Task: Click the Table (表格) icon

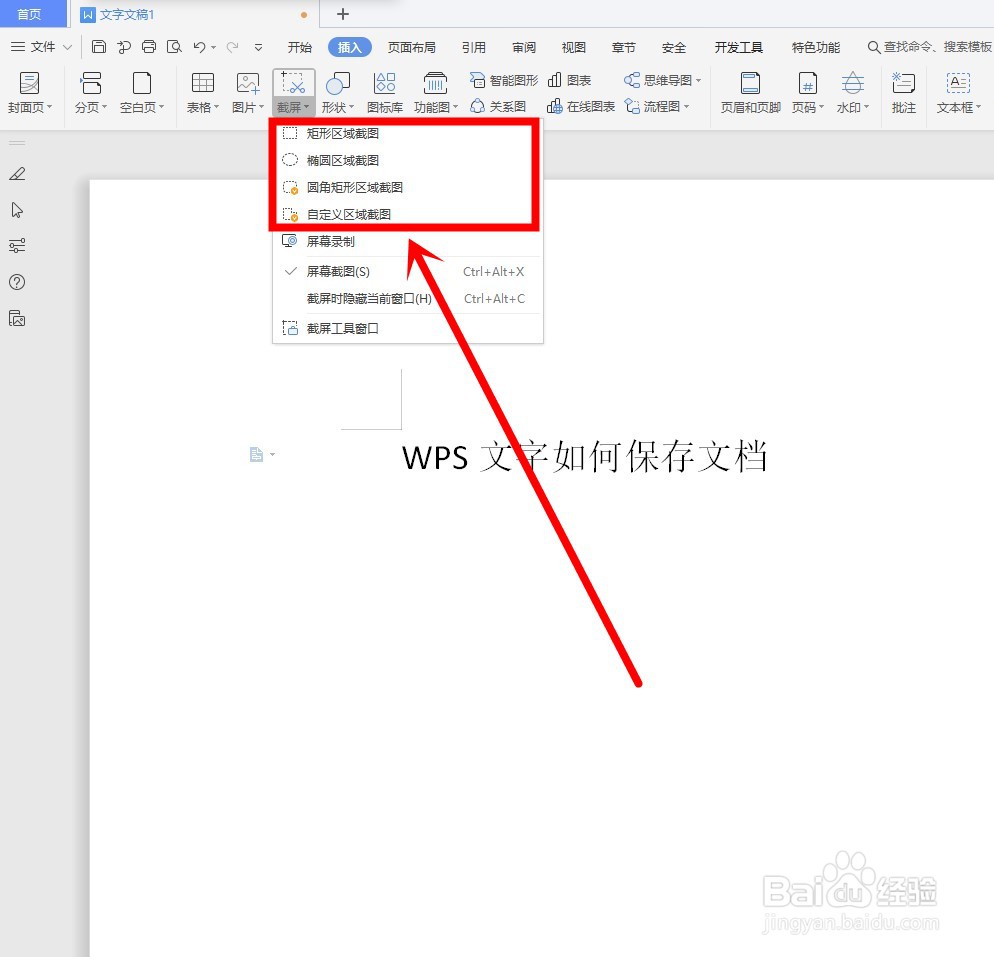Action: click(203, 83)
